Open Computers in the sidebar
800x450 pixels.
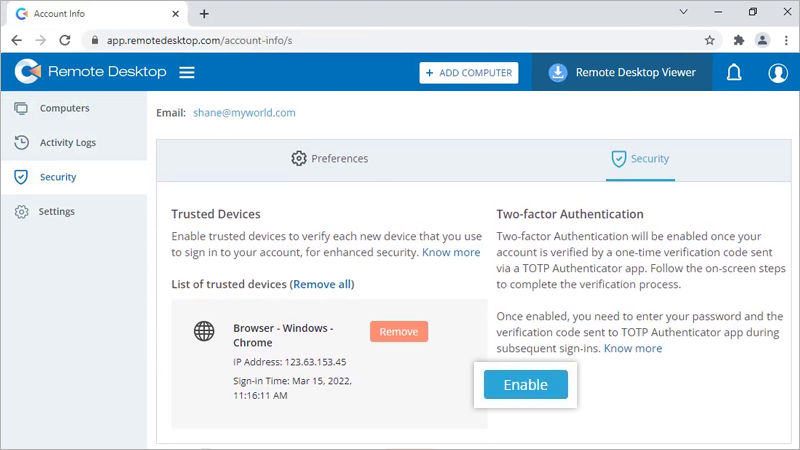pyautogui.click(x=64, y=108)
